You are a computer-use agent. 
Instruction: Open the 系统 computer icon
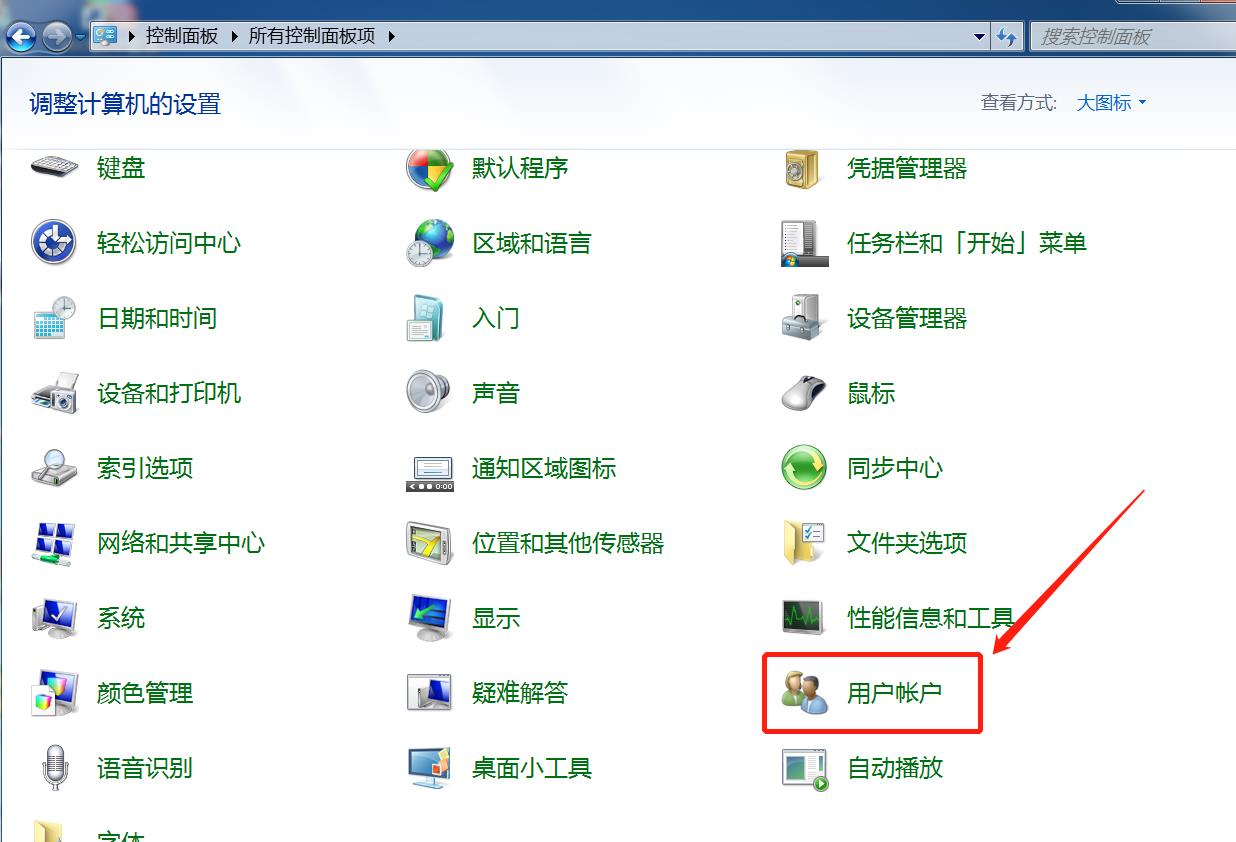[x=54, y=618]
